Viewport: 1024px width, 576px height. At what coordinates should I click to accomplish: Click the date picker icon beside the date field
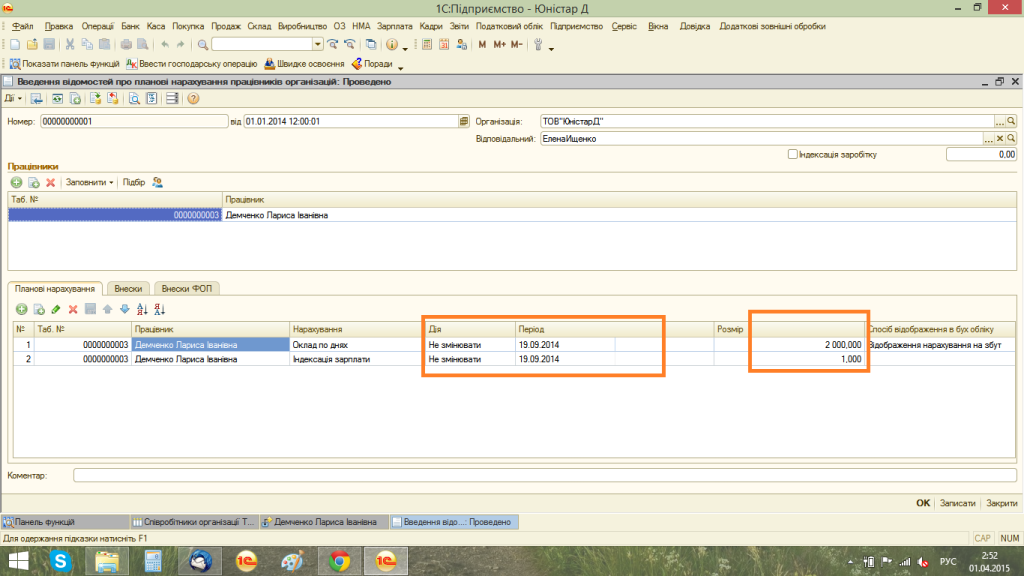pos(464,121)
